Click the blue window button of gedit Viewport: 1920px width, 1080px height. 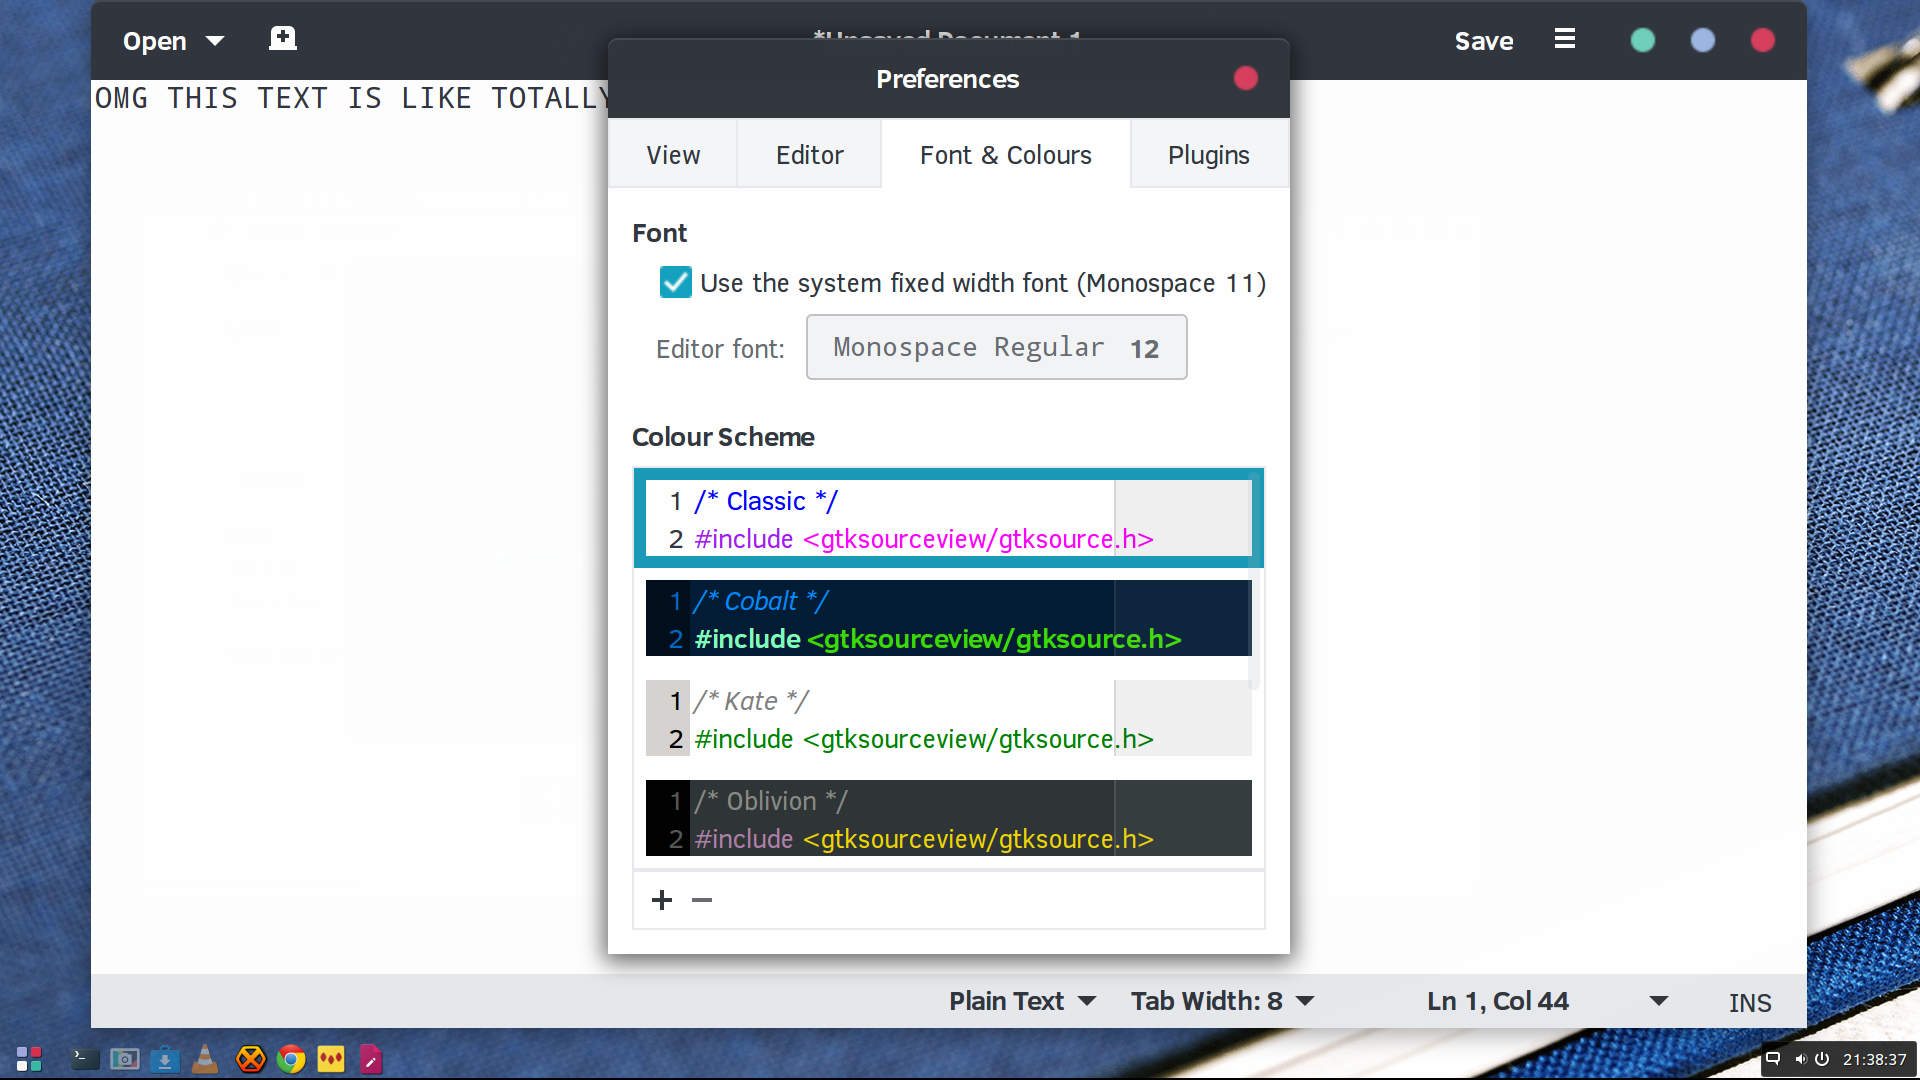tap(1703, 40)
